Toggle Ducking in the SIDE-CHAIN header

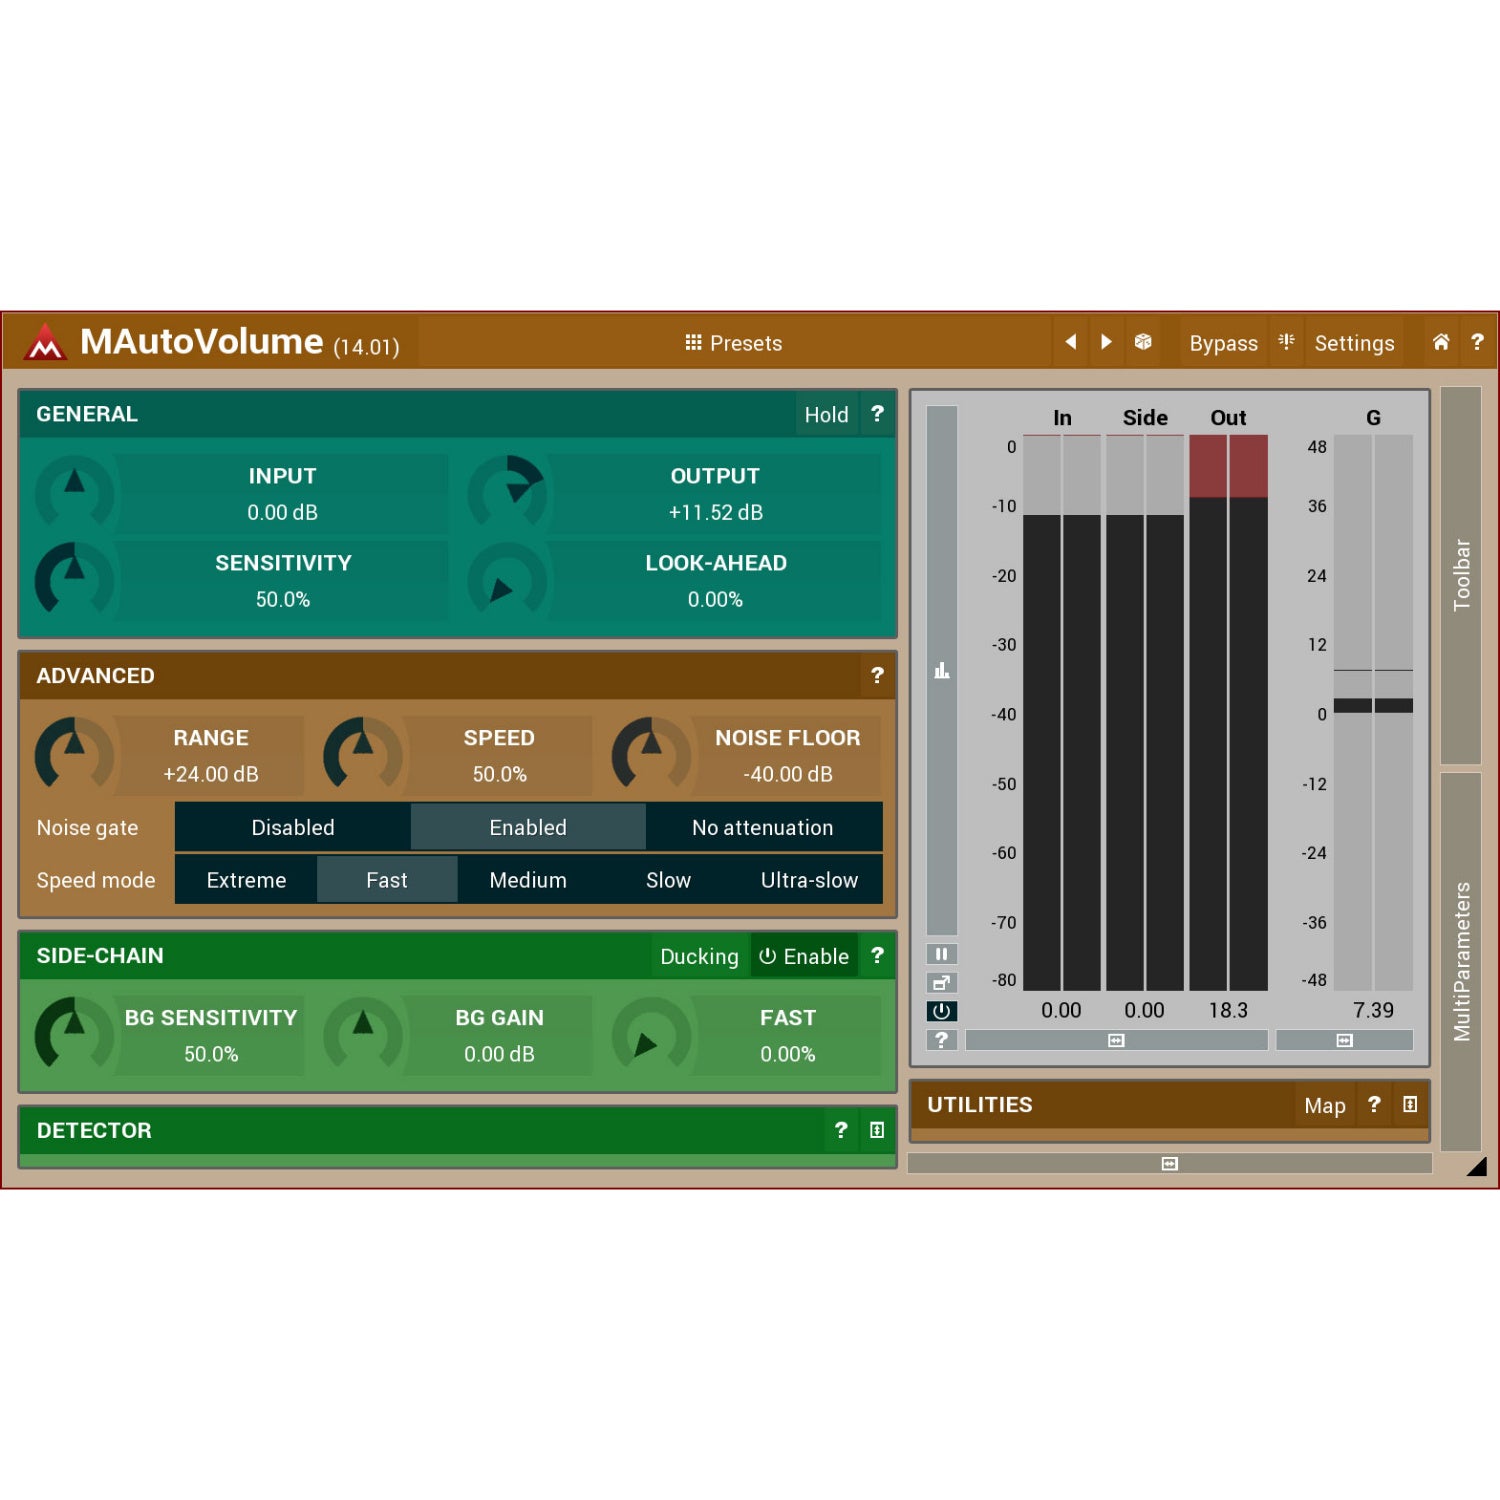(x=699, y=956)
